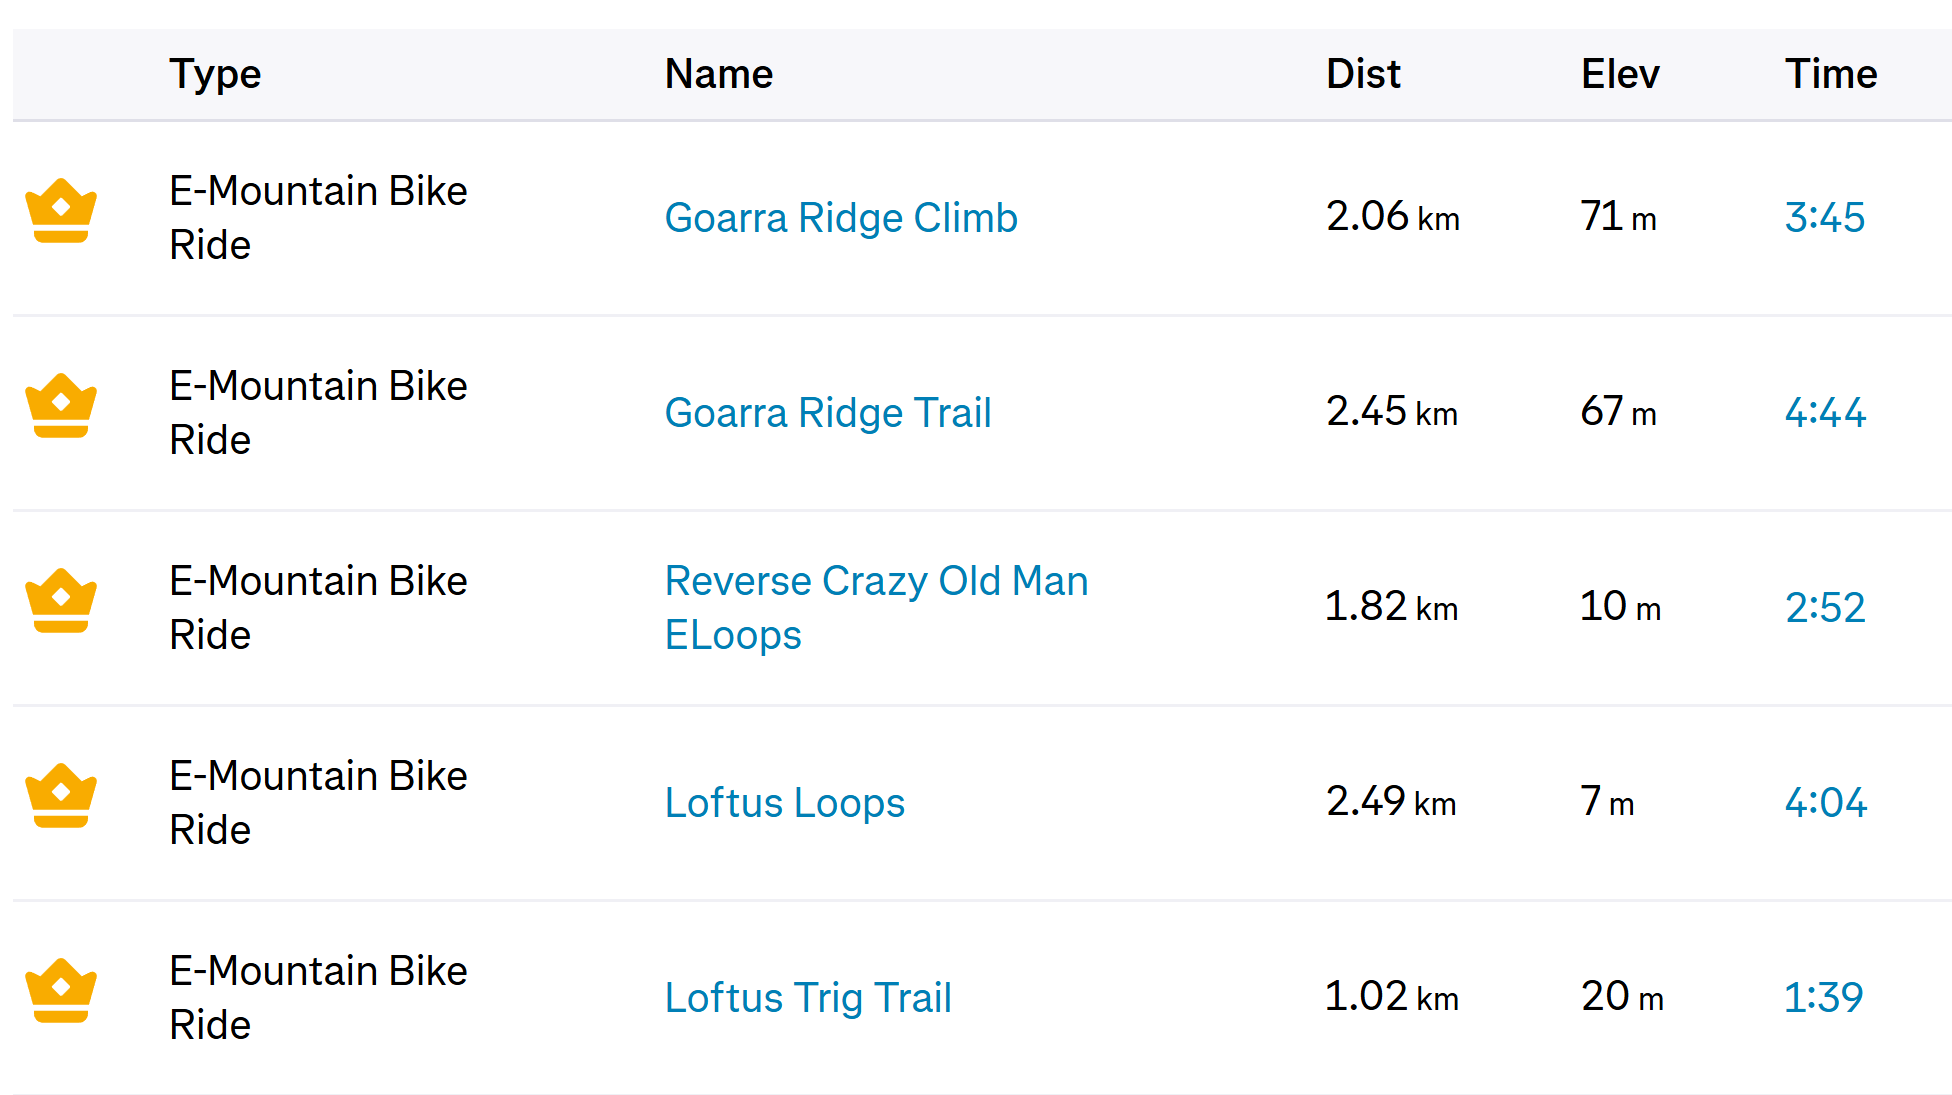
Task: Click the Name column header
Action: click(x=719, y=74)
